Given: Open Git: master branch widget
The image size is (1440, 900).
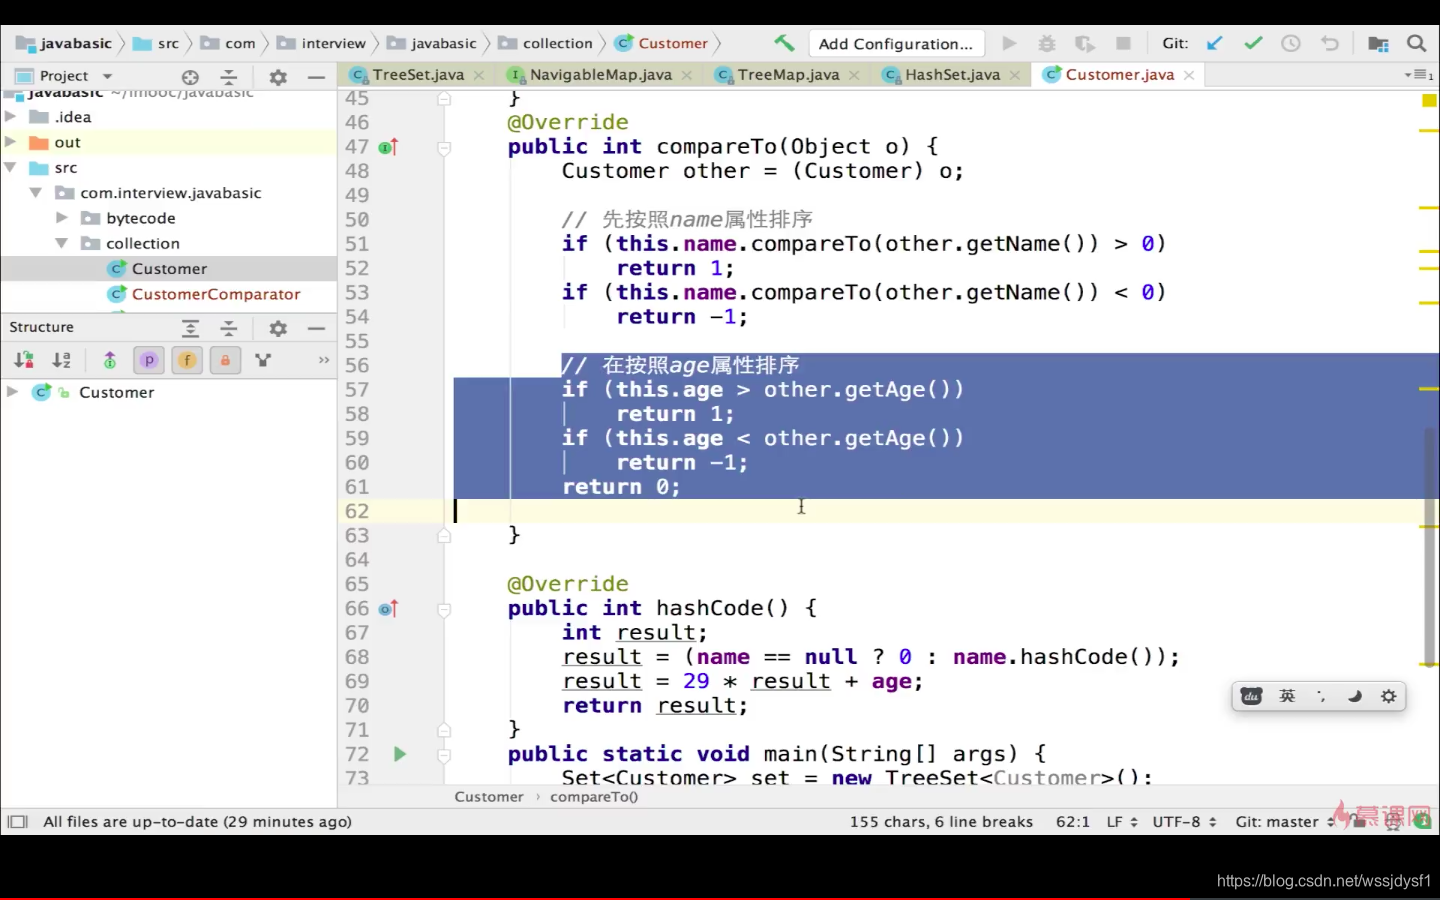Looking at the screenshot, I should coord(1285,822).
